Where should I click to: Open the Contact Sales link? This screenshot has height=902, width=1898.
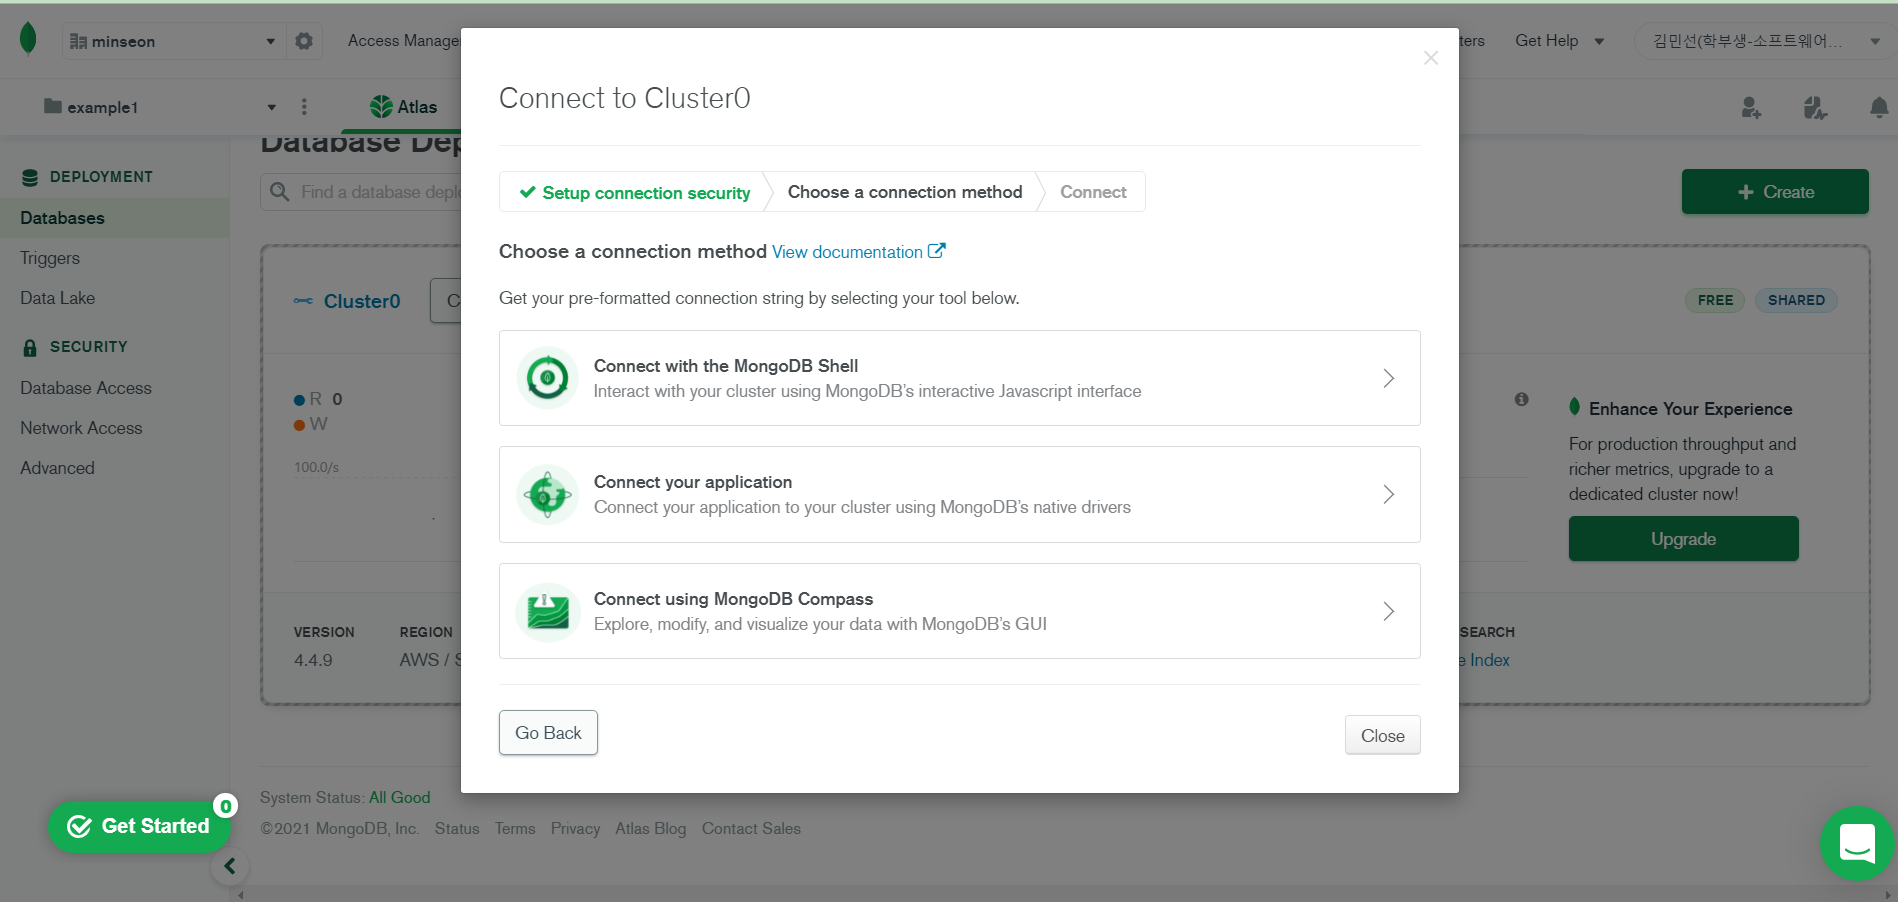(751, 829)
